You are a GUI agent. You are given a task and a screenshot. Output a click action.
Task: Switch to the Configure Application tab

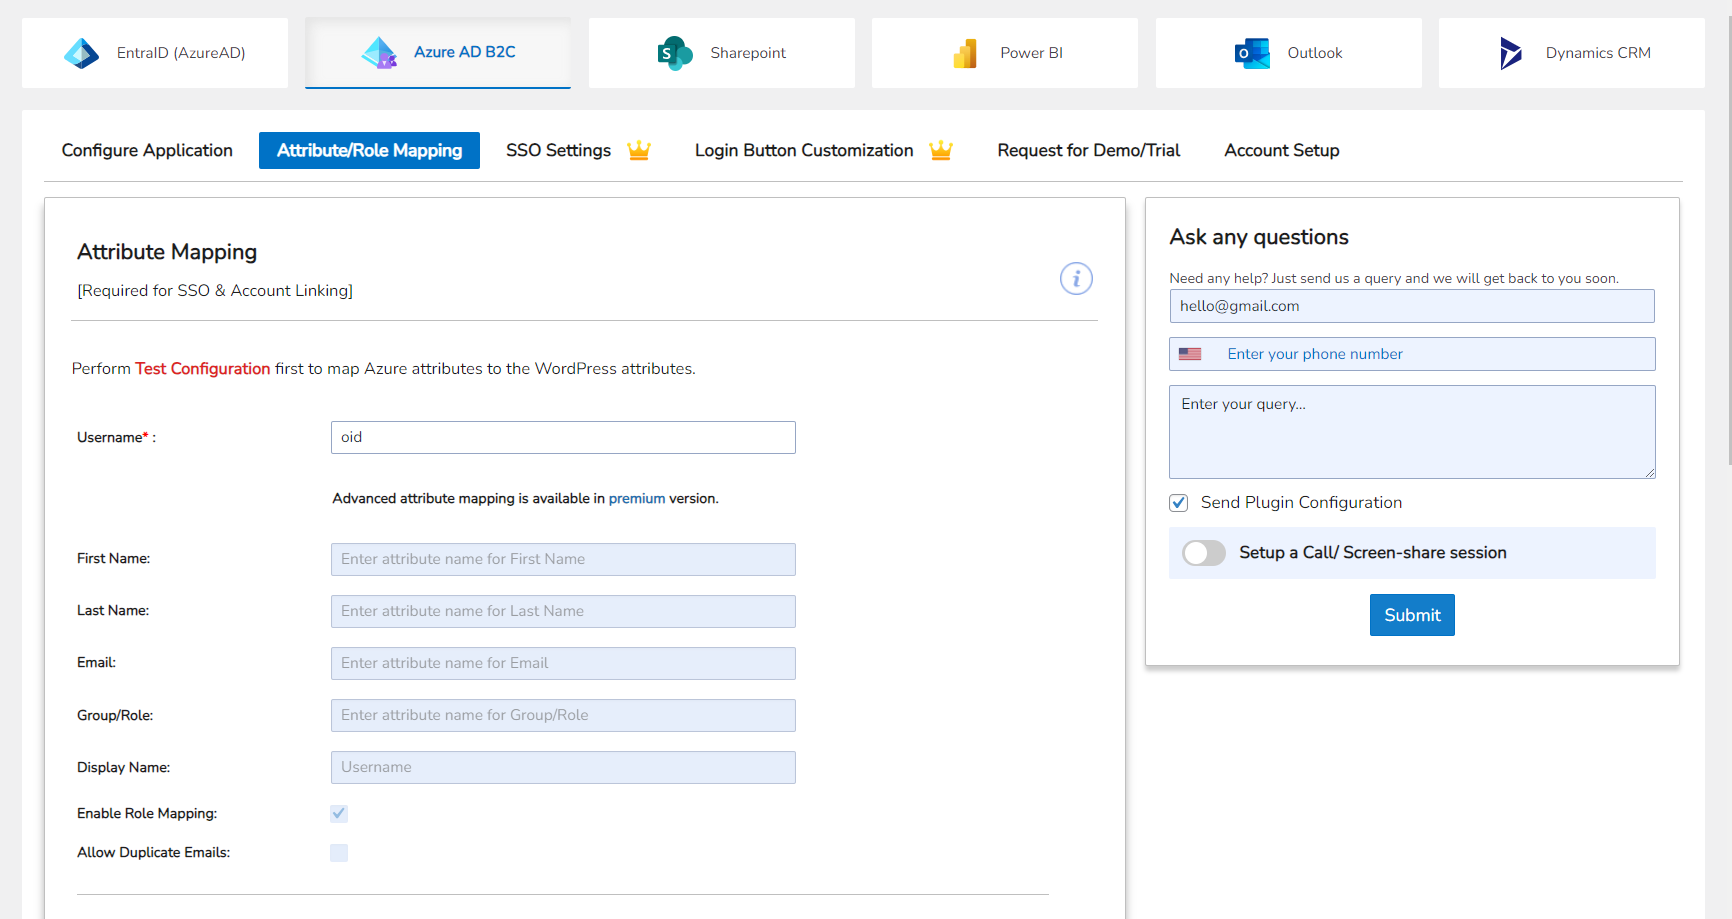[x=146, y=150]
